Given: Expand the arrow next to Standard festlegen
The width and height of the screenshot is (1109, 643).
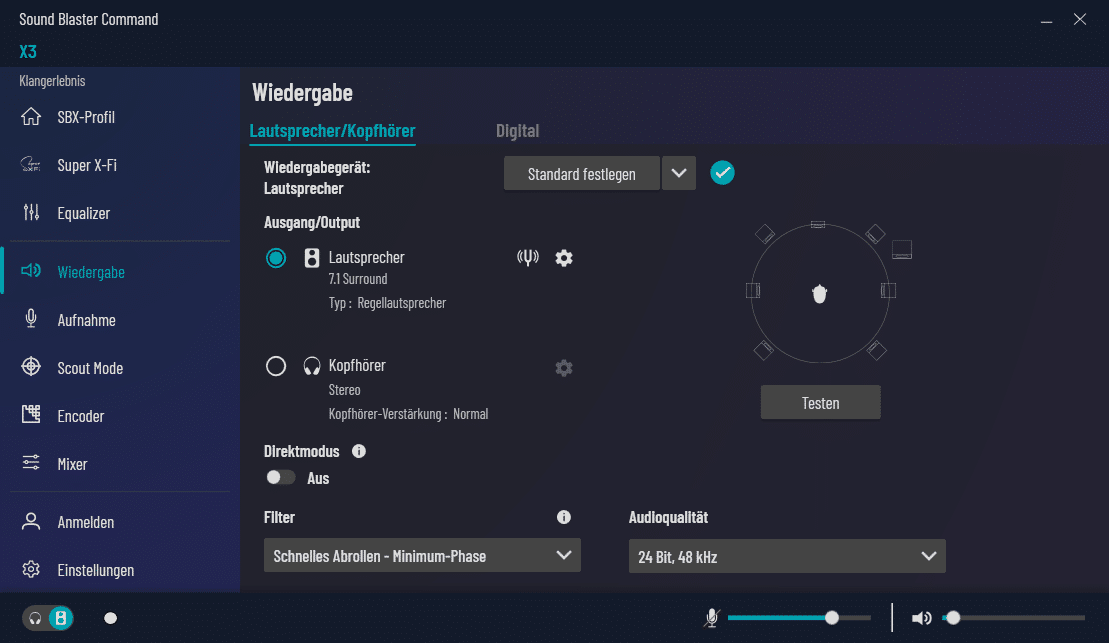Looking at the screenshot, I should pos(679,173).
